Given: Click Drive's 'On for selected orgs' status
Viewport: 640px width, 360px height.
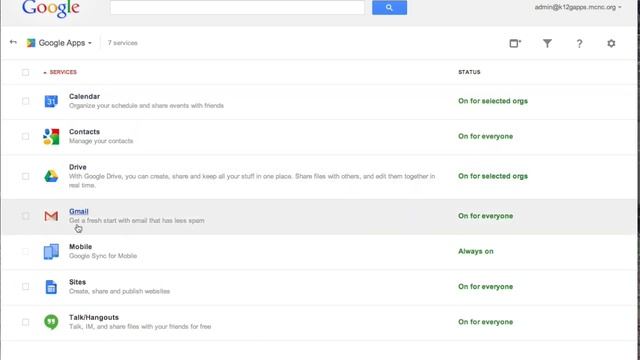Looking at the screenshot, I should click(493, 176).
